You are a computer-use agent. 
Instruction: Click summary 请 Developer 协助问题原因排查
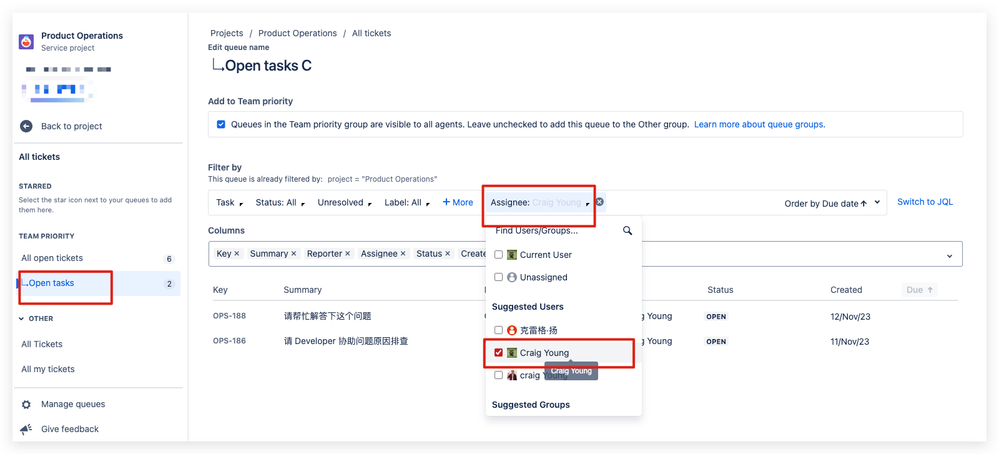click(x=346, y=341)
